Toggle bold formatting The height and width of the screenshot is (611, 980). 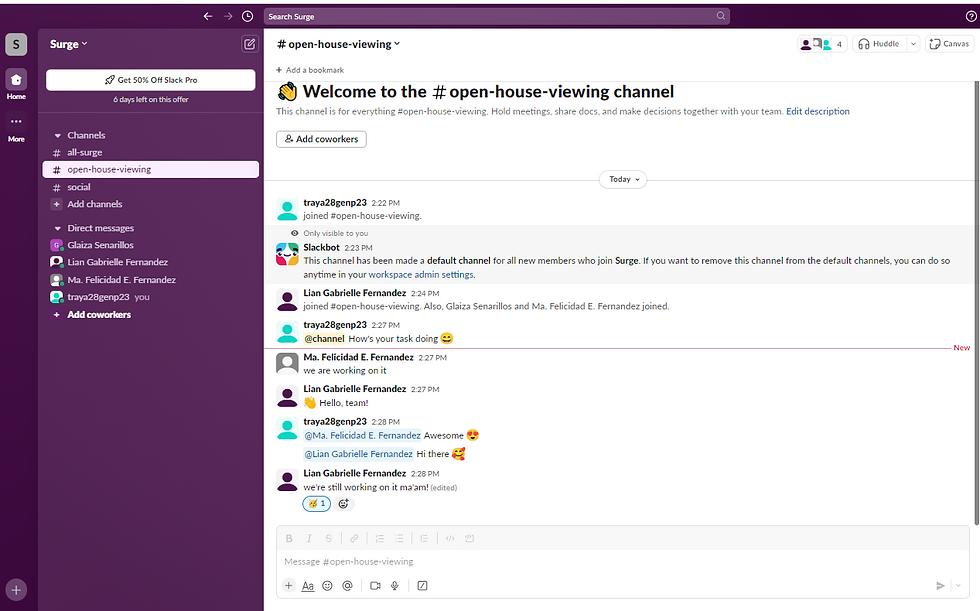289,539
